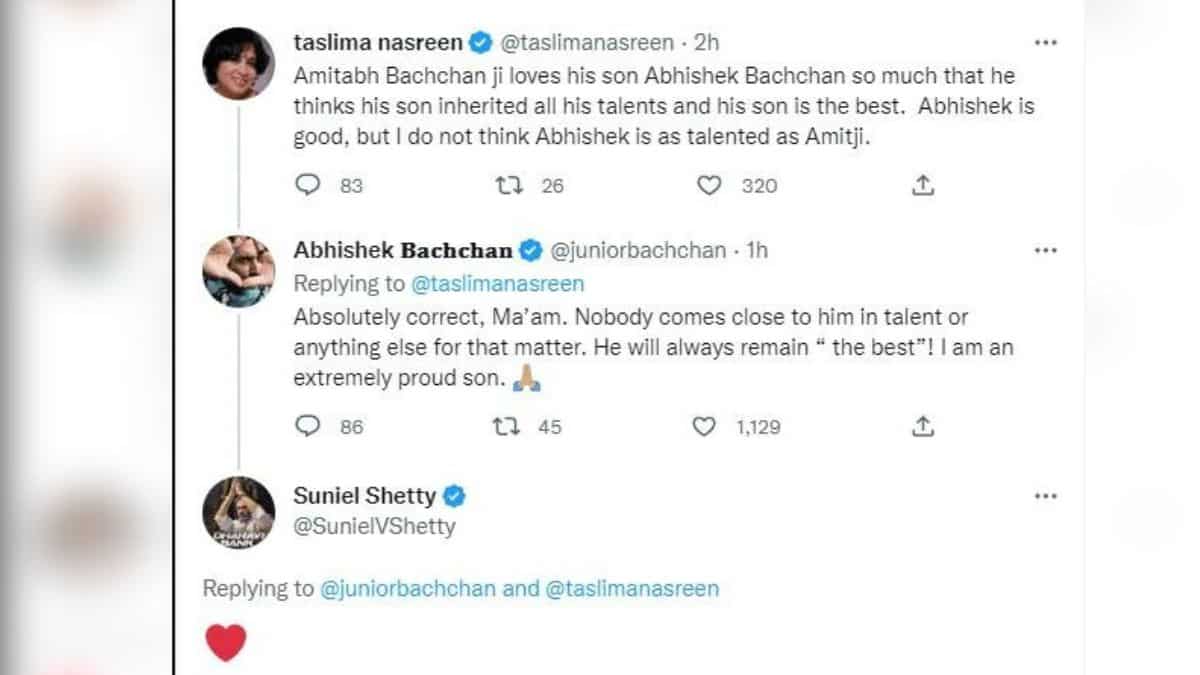
Task: Retweet Abhishek Bachchan's reply
Action: coord(508,427)
